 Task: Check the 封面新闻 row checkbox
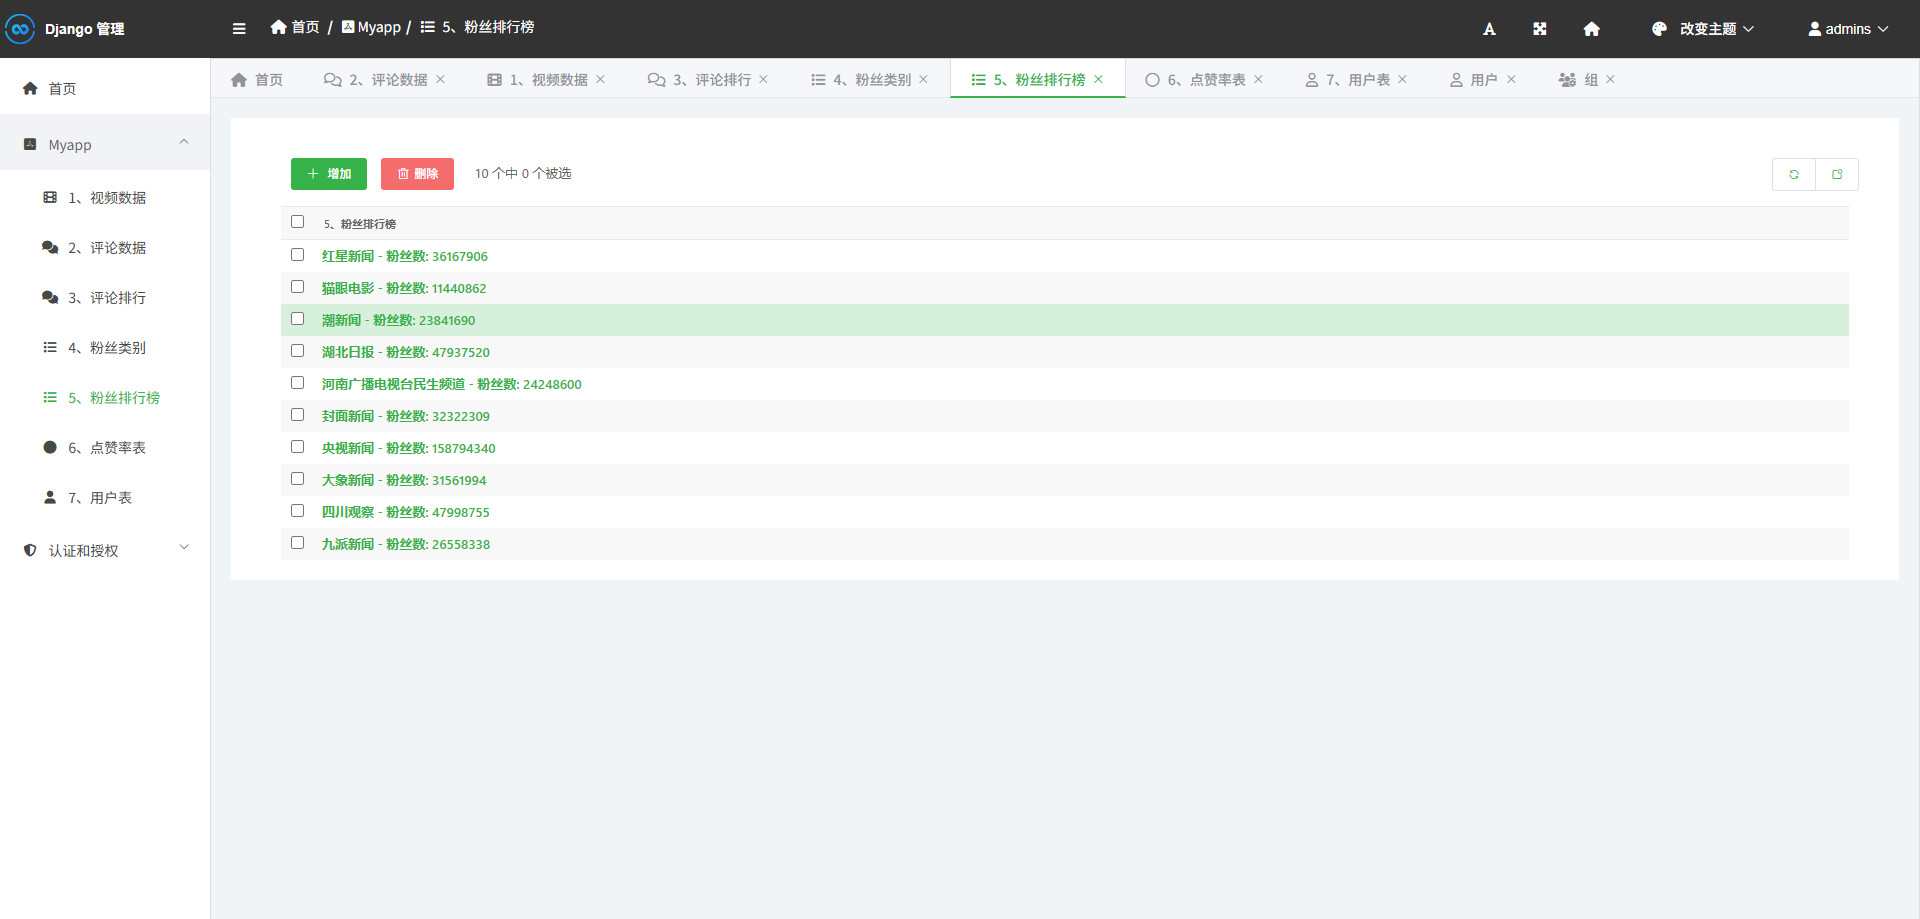pos(297,415)
